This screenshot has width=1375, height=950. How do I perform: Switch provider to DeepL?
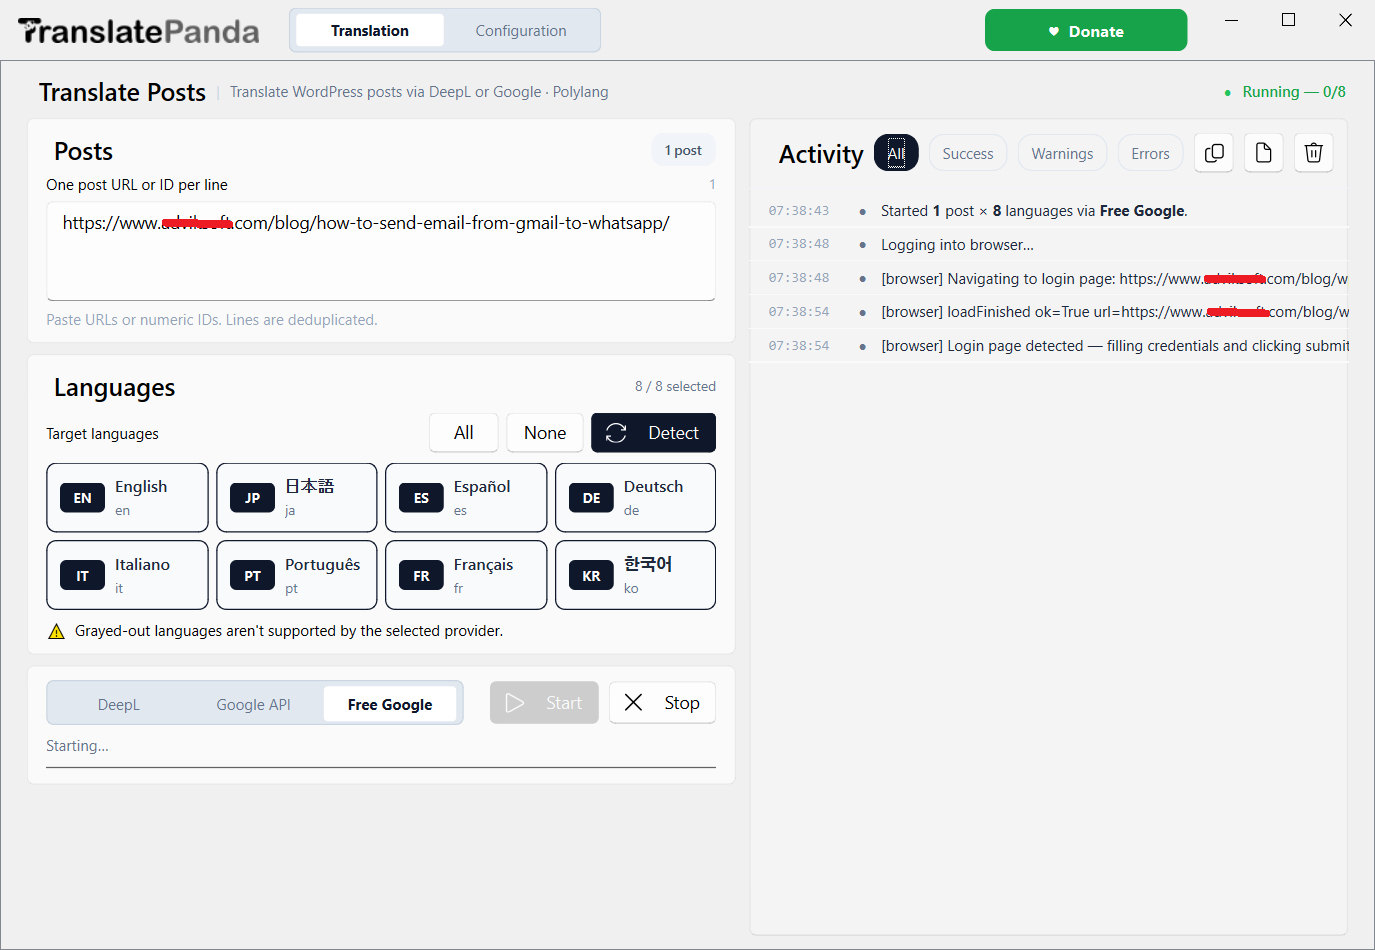[119, 705]
